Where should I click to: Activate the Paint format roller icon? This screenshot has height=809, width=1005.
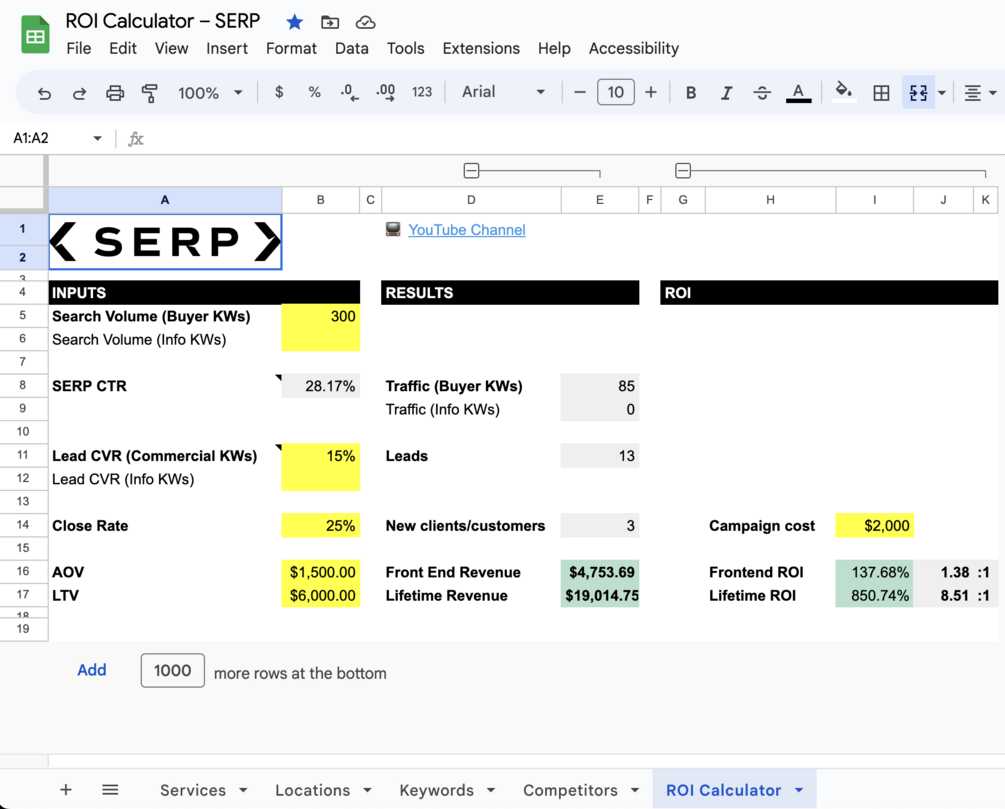point(149,94)
